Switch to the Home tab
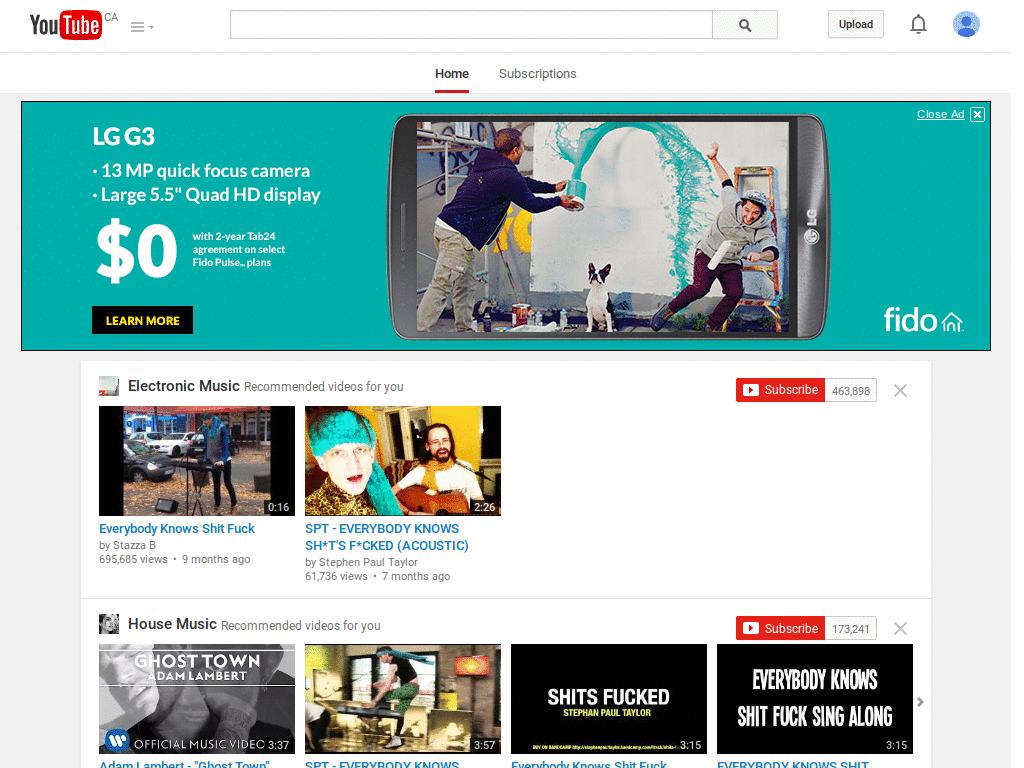Screen dimensions: 1024x768 pyautogui.click(x=452, y=74)
